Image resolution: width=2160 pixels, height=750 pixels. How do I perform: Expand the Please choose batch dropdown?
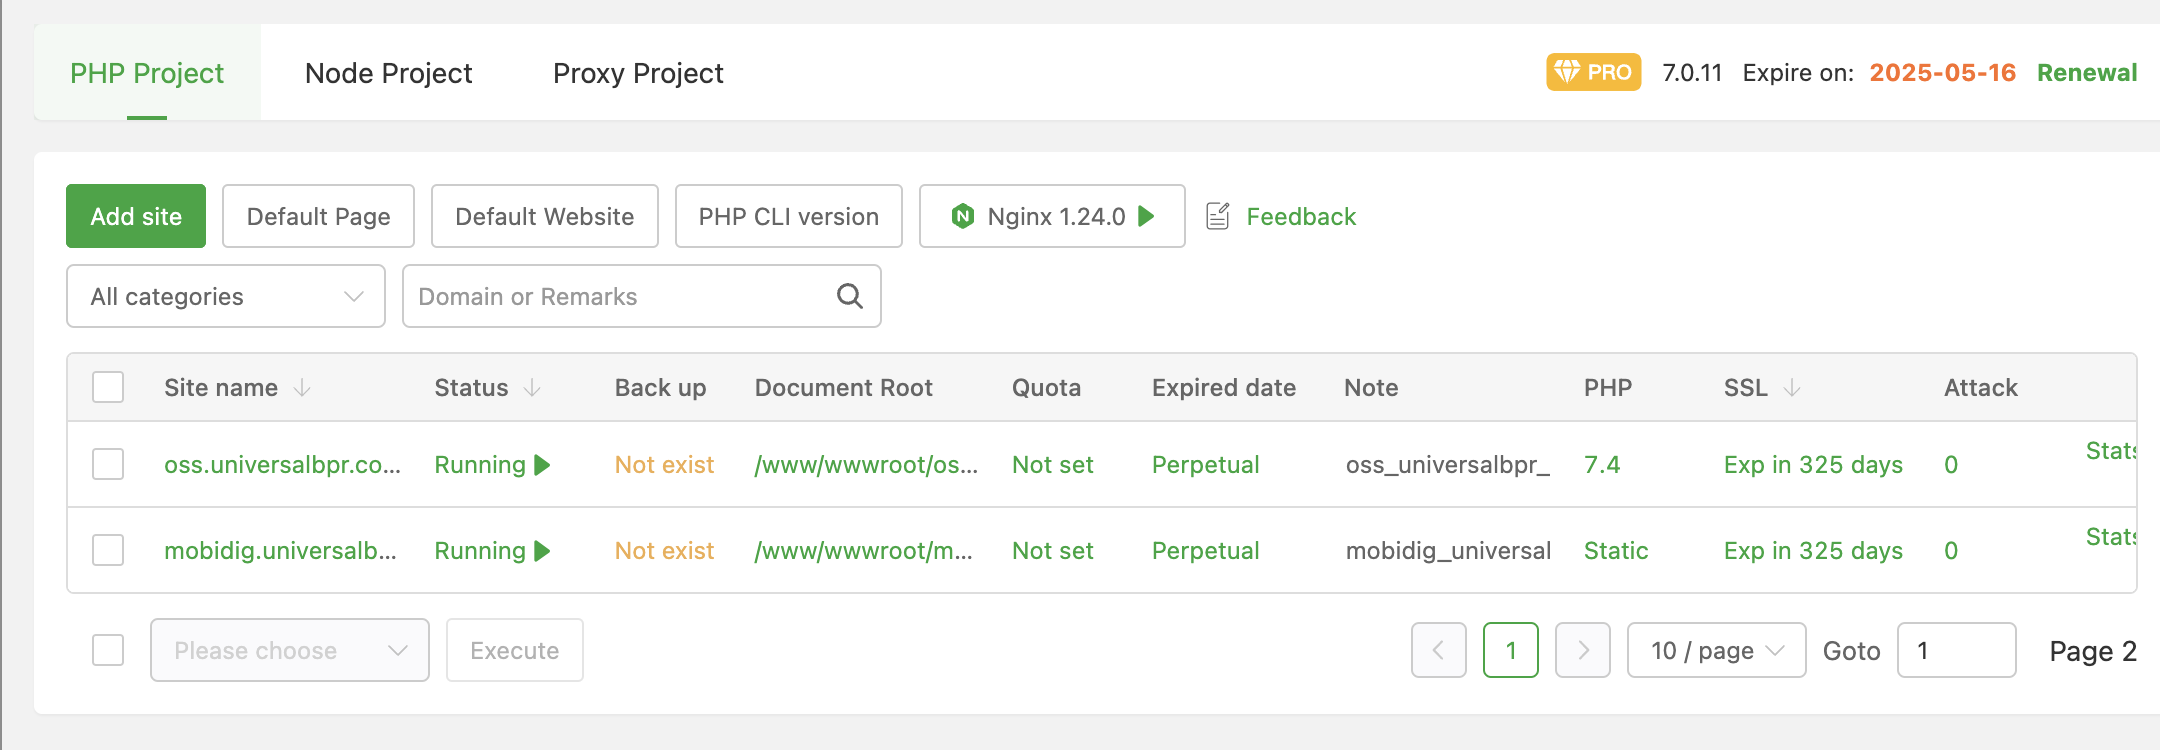289,650
